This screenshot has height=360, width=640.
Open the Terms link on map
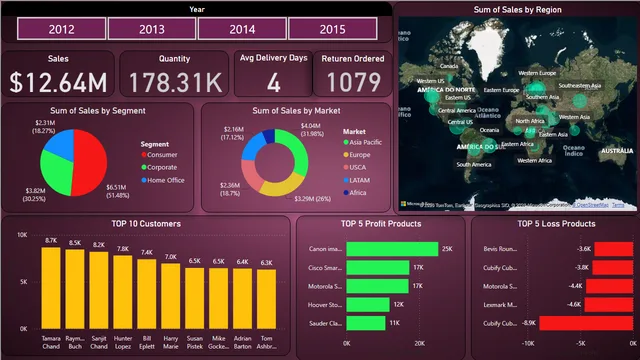pyautogui.click(x=618, y=205)
